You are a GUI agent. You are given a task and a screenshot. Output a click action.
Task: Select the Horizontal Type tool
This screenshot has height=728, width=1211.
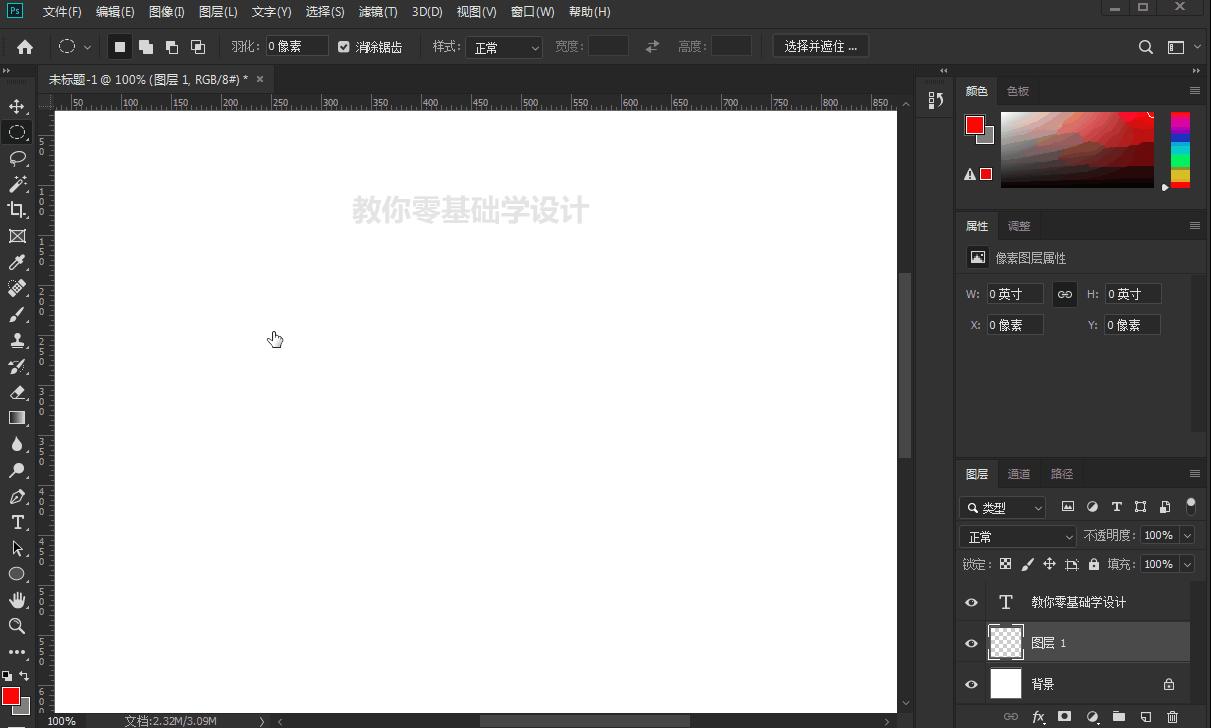[18, 522]
